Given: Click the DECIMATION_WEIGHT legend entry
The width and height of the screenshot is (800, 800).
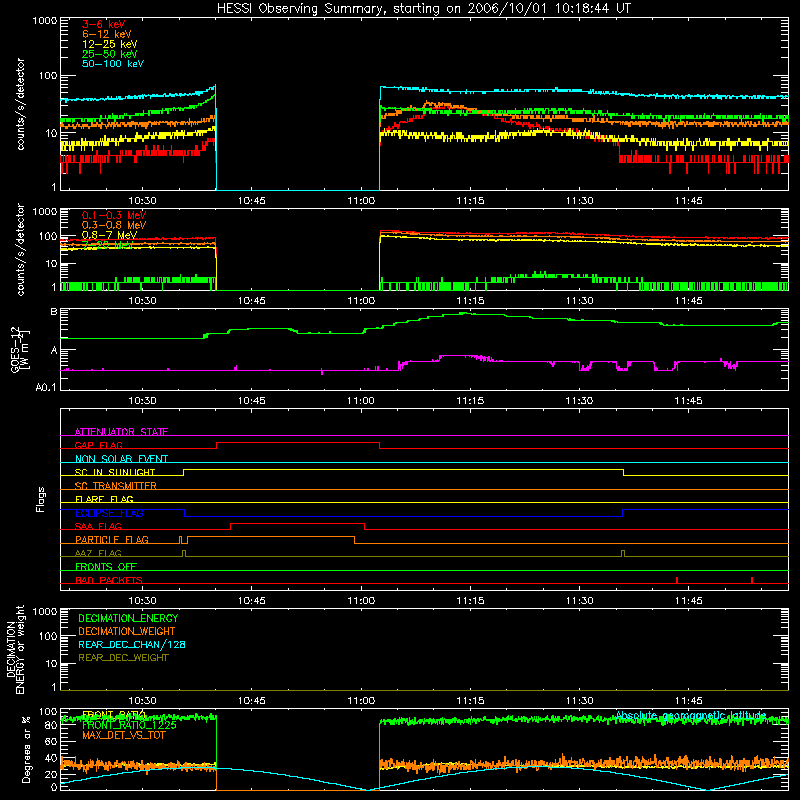Looking at the screenshot, I should (x=127, y=631).
